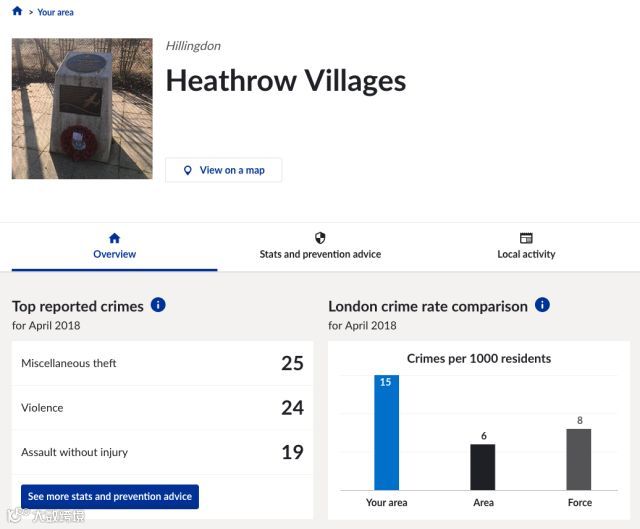Open the info icon beside London crime rate comparison
This screenshot has width=640, height=529.
coord(542,305)
